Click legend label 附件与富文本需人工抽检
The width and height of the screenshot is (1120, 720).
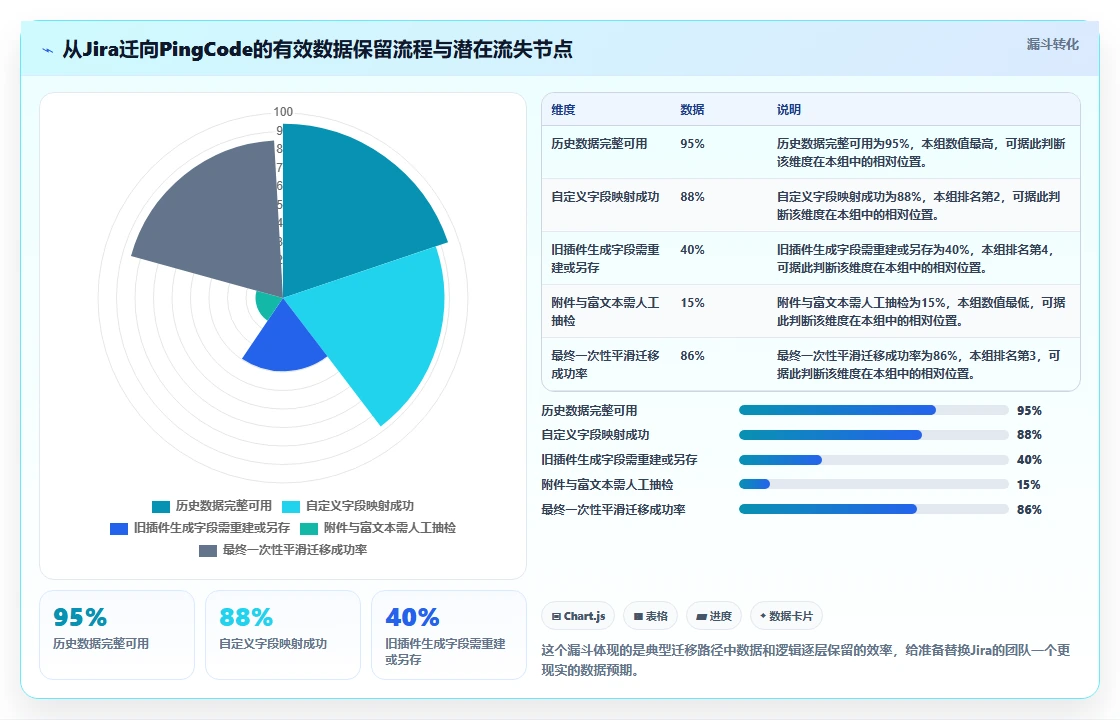(389, 528)
